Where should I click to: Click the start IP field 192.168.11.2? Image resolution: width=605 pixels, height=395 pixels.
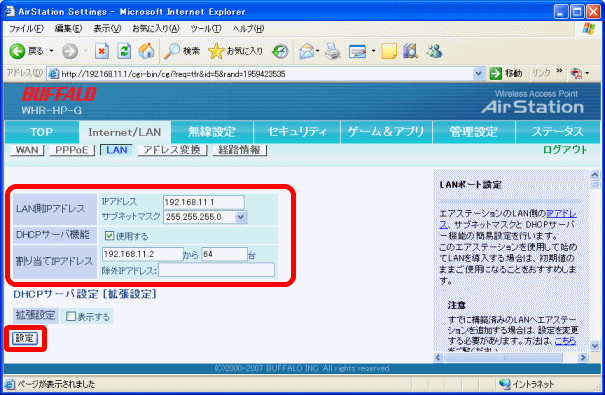(142, 254)
